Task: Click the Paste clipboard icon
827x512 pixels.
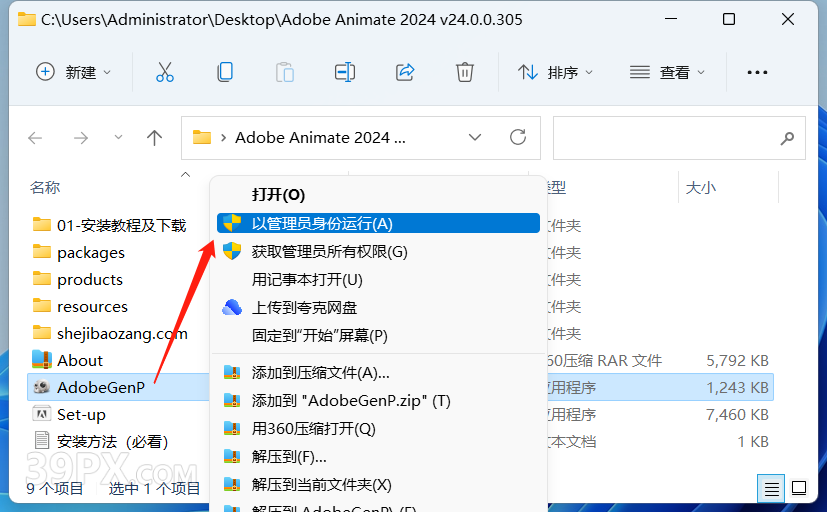Action: click(285, 72)
